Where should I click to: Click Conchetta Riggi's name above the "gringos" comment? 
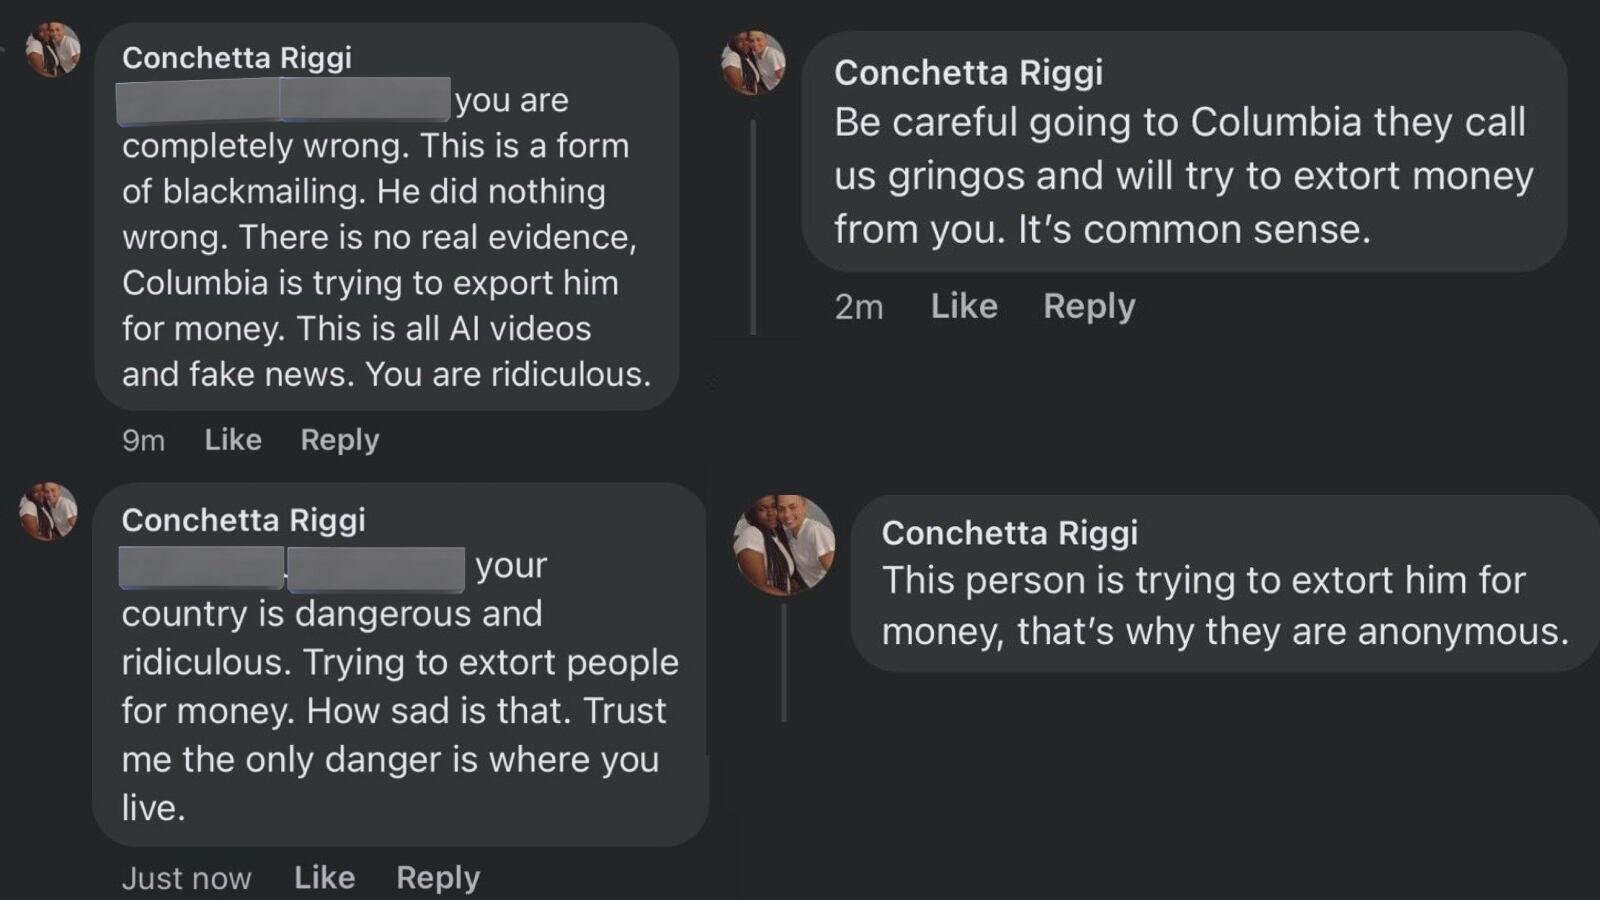(968, 72)
